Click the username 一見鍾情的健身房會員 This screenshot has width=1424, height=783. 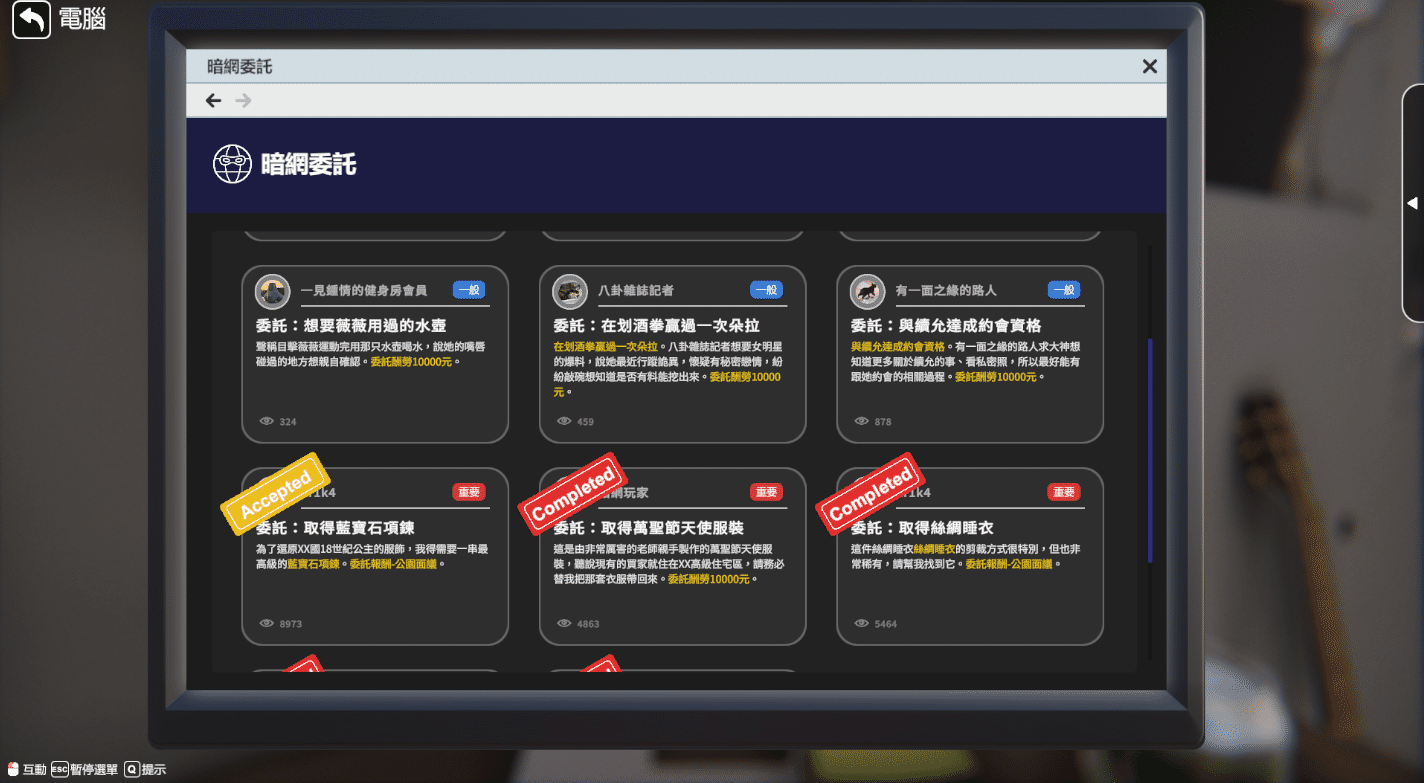364,291
